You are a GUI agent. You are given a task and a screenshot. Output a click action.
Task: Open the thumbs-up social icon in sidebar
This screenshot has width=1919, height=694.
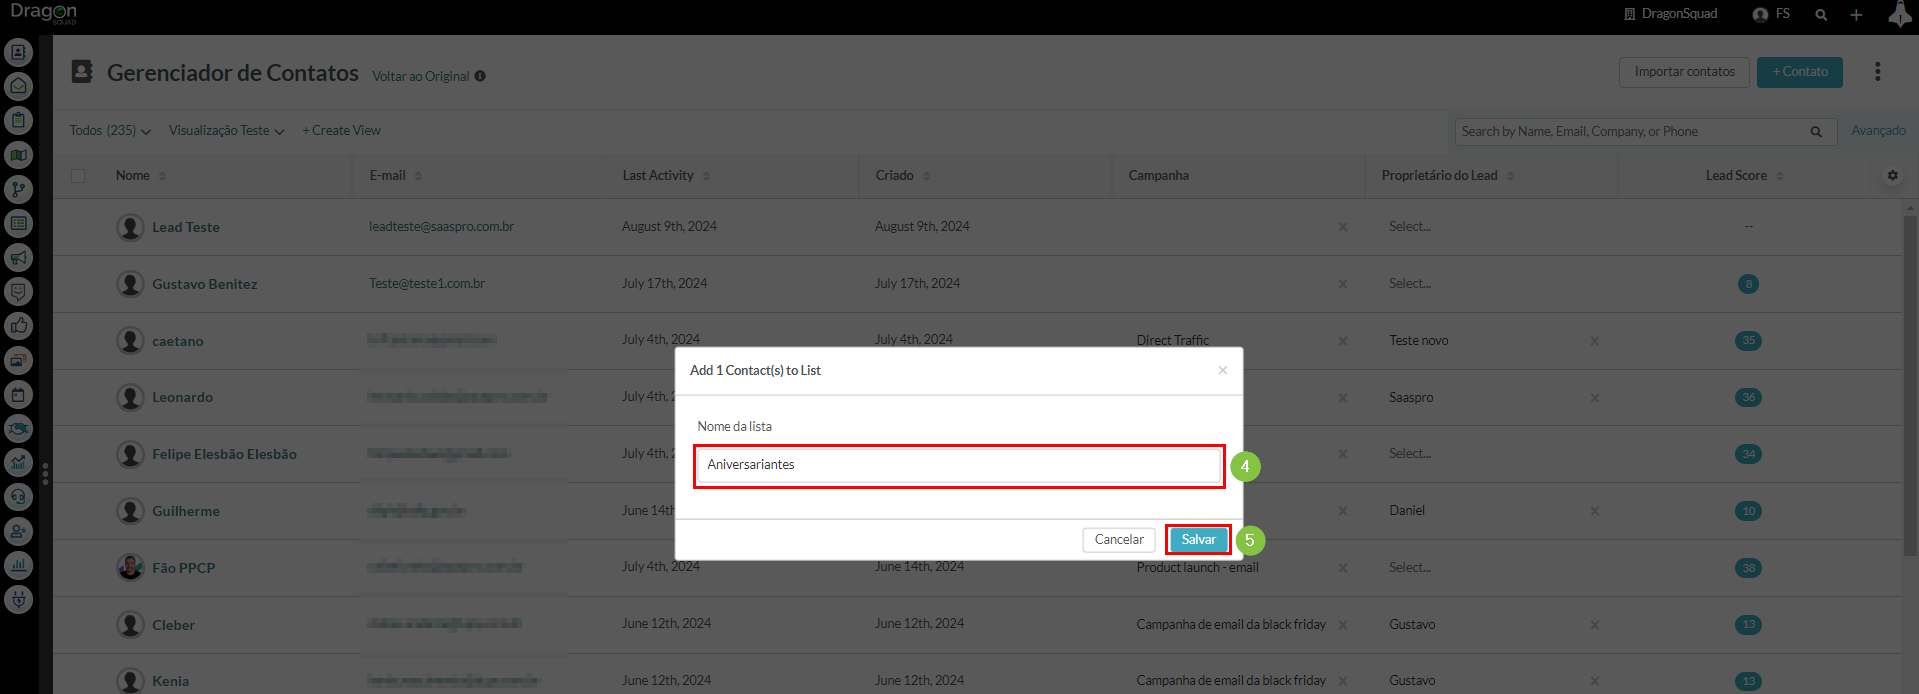pyautogui.click(x=18, y=325)
